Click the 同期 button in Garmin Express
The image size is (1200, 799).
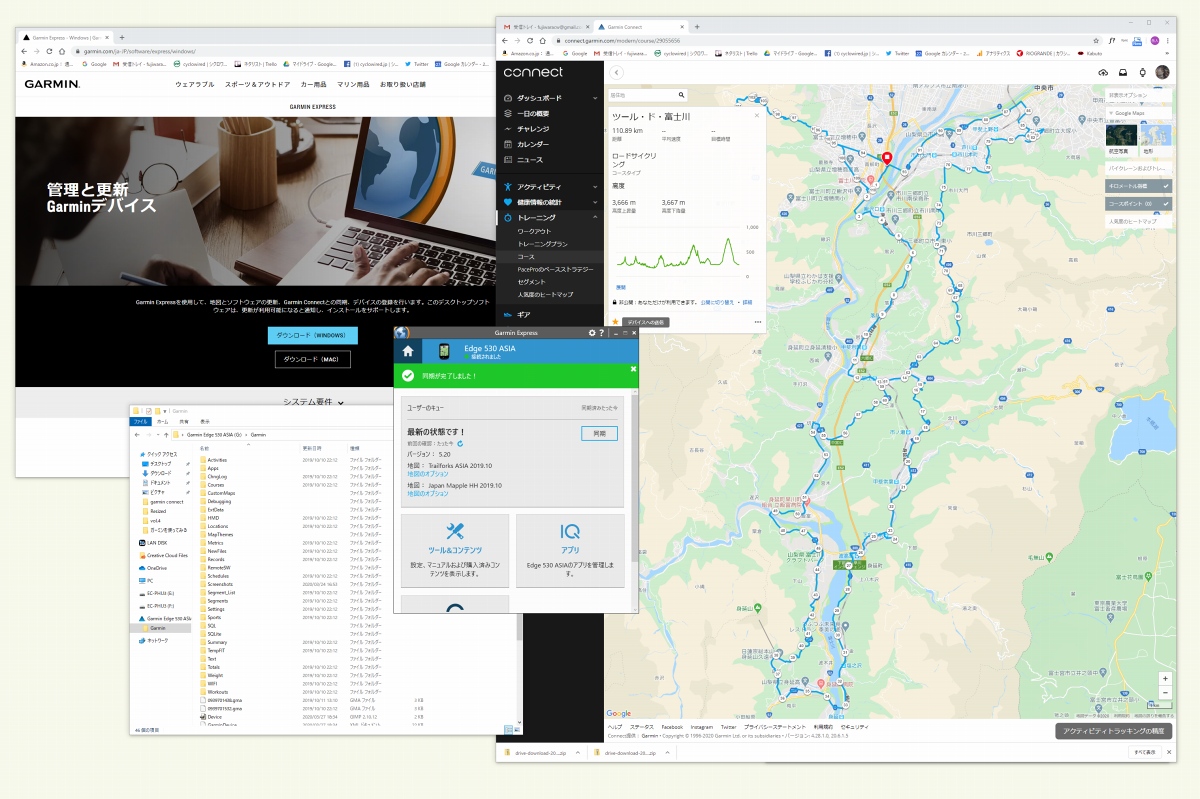coord(599,433)
